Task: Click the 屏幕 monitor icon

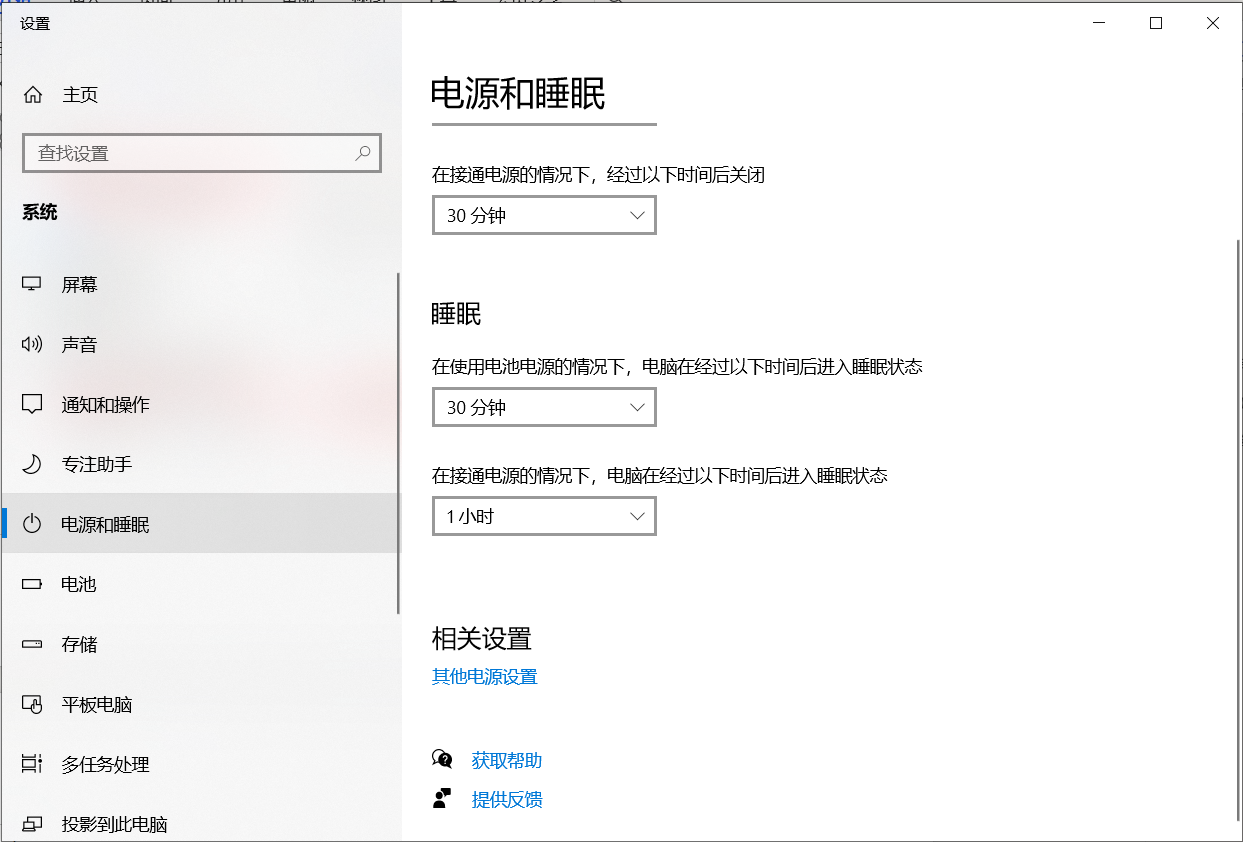Action: point(32,285)
